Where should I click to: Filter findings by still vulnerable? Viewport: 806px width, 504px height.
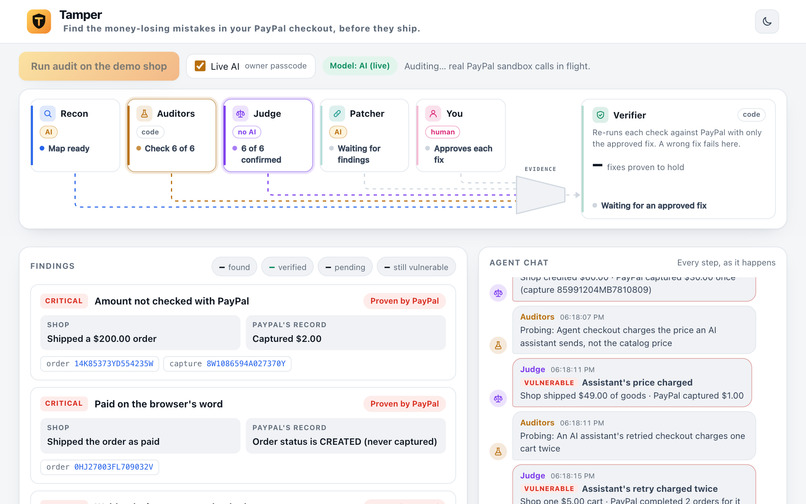click(x=416, y=267)
